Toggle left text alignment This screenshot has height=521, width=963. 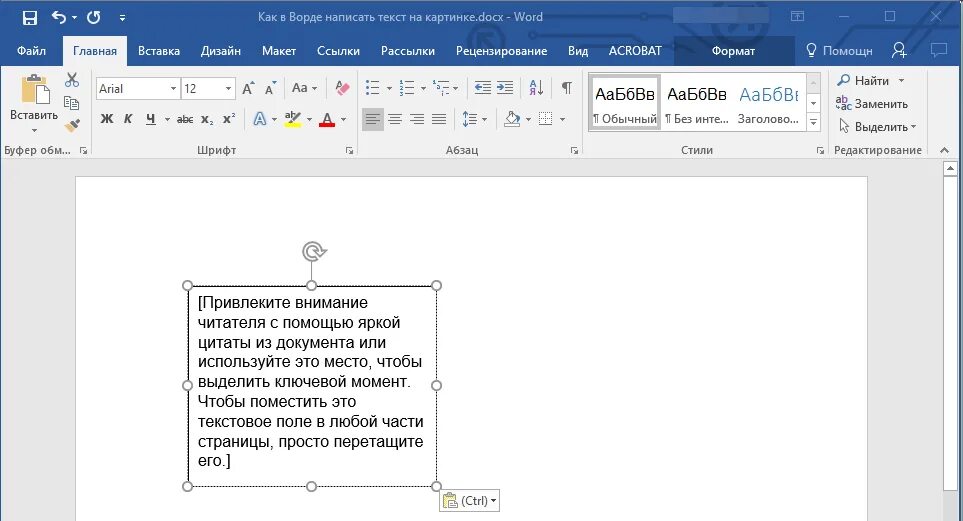(373, 119)
